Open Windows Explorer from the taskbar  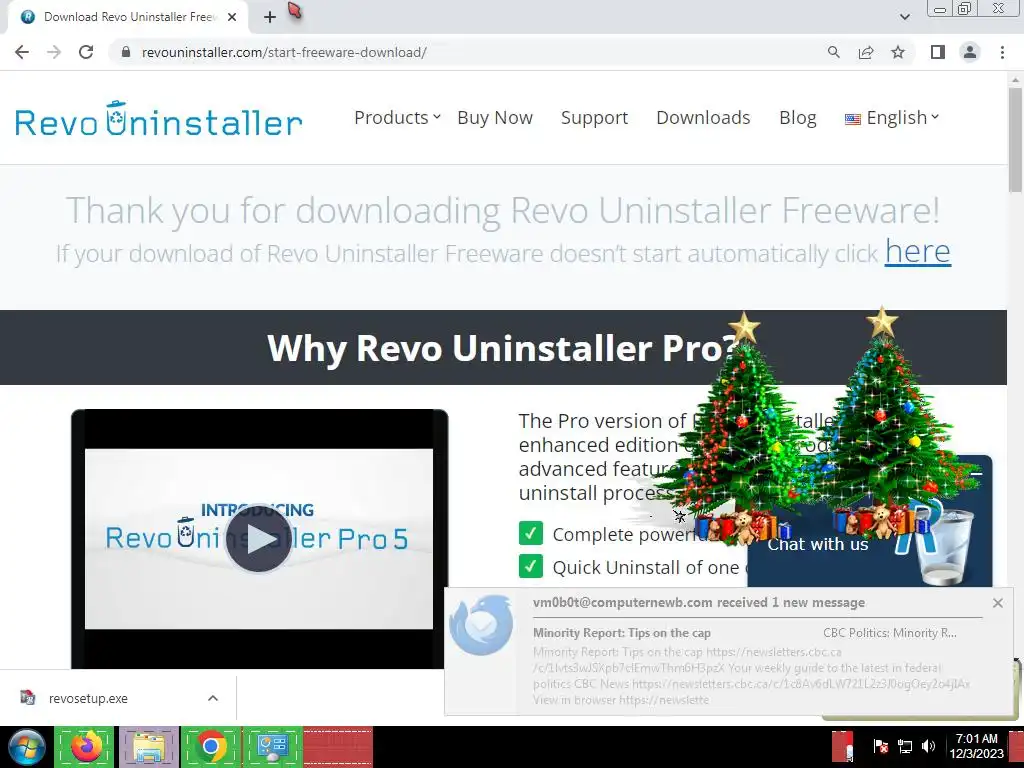click(x=148, y=746)
